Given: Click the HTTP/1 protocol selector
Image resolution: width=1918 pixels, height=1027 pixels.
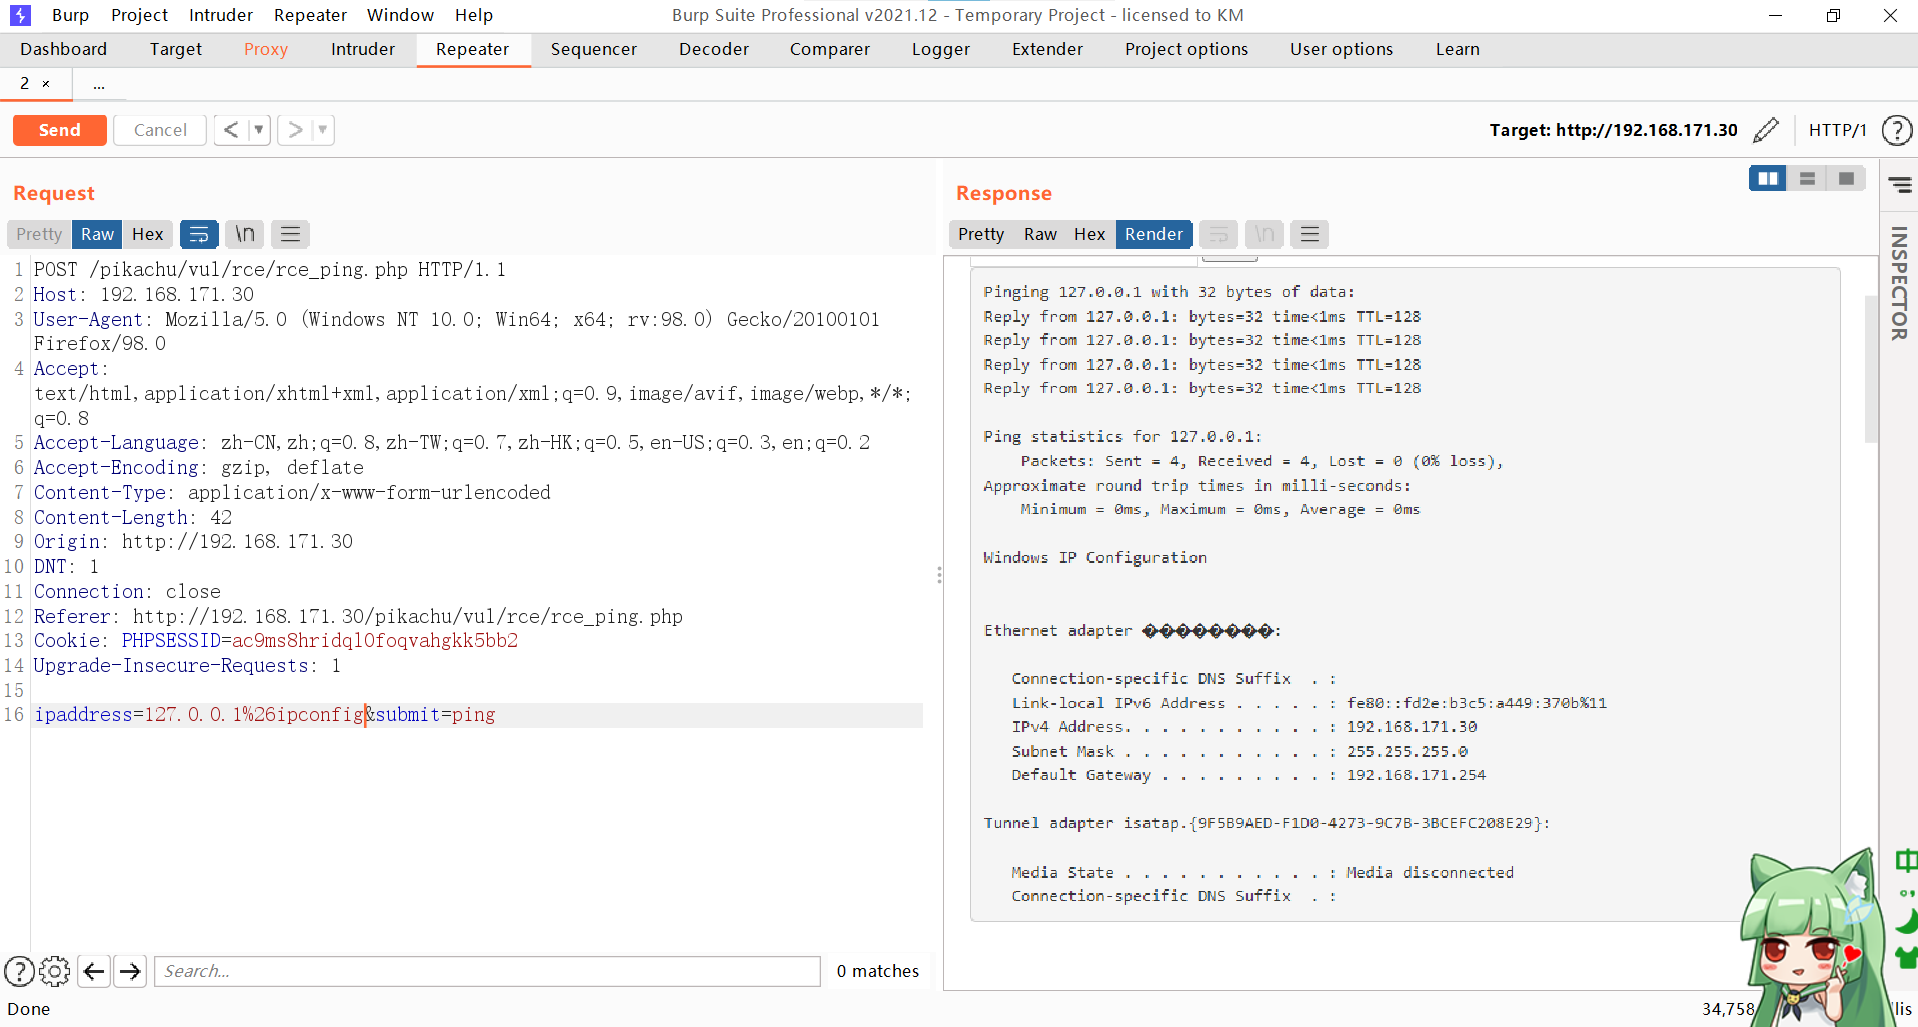Looking at the screenshot, I should point(1838,130).
